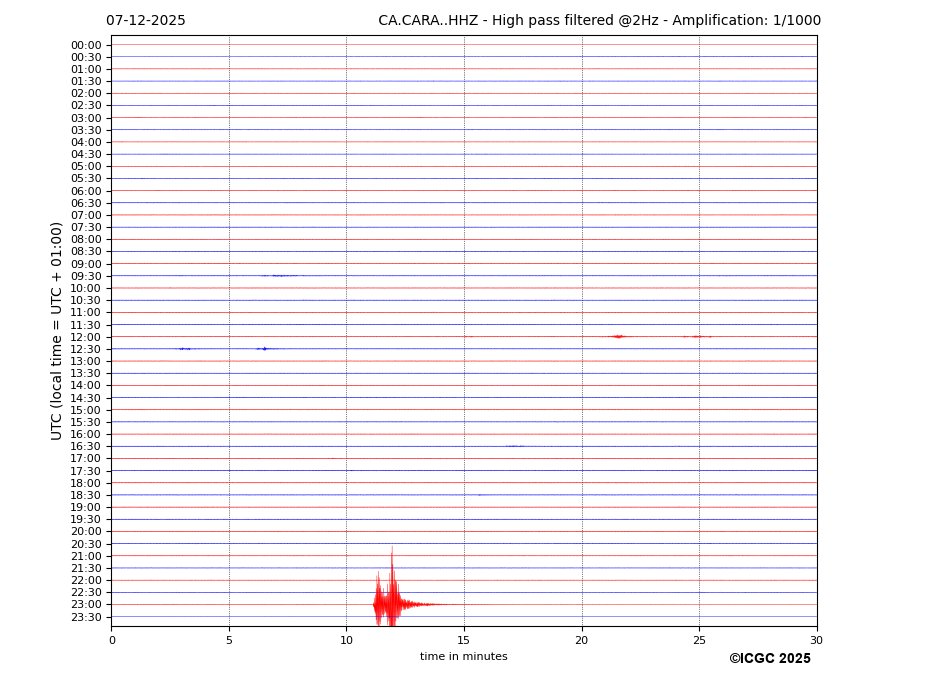Click the red signal on 12:00 trace near 25 minutes
The height and width of the screenshot is (696, 927).
697,336
